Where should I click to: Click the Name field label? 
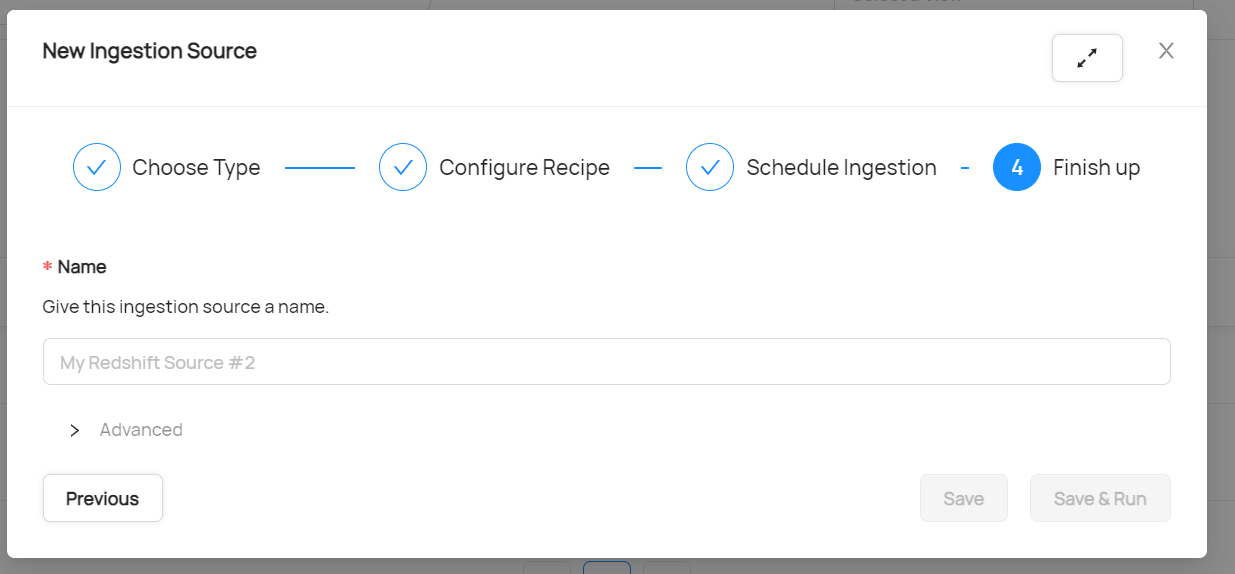pyautogui.click(x=82, y=267)
